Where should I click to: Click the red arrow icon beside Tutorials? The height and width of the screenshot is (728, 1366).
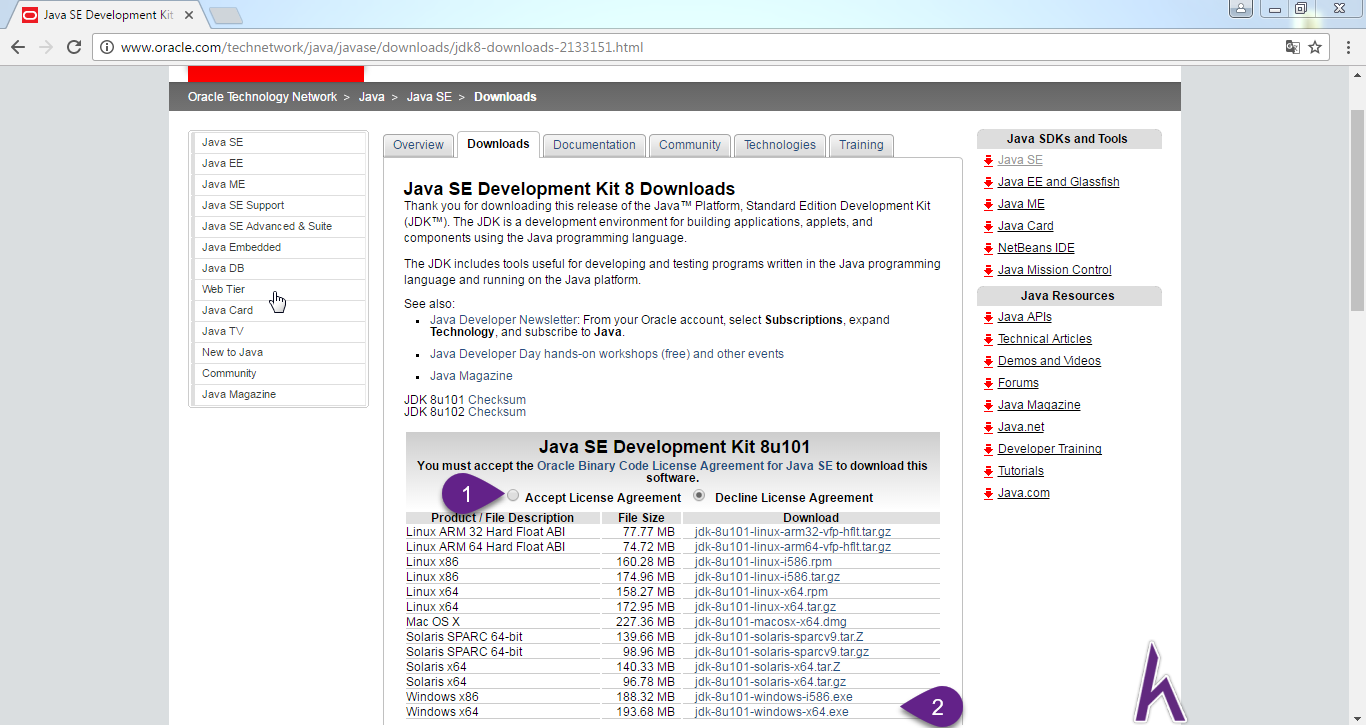pyautogui.click(x=988, y=471)
